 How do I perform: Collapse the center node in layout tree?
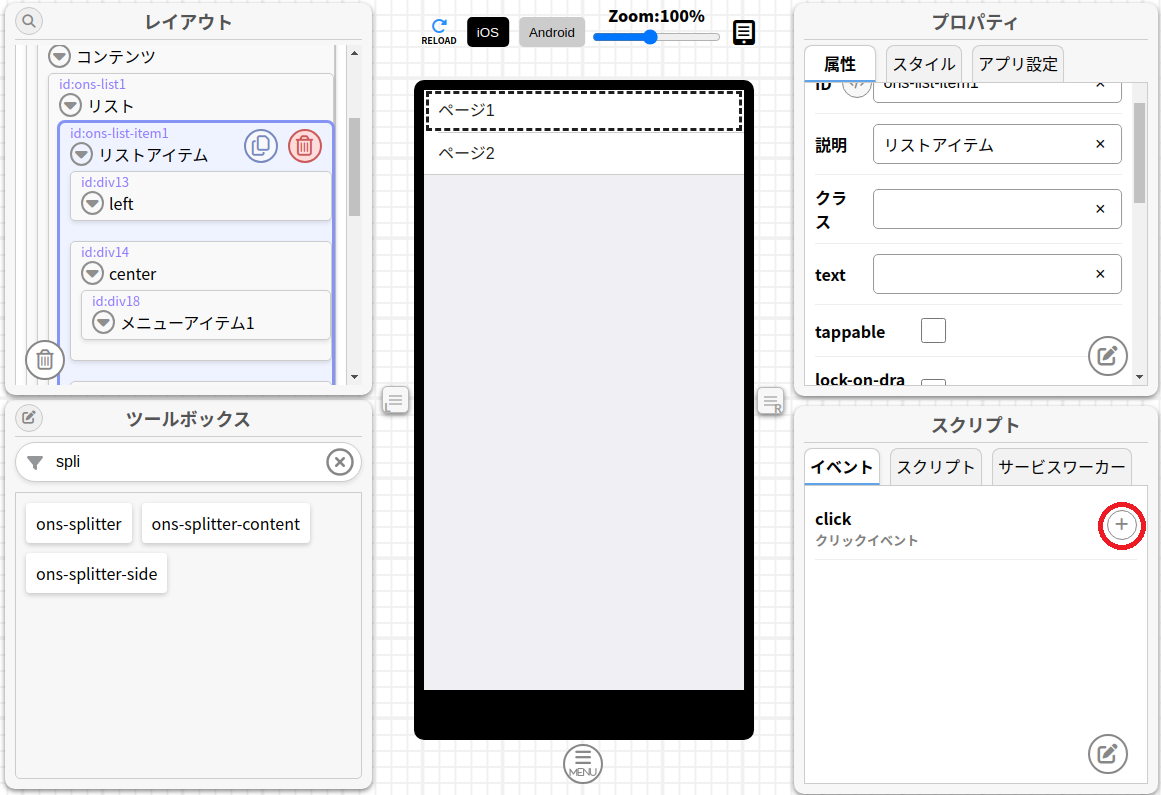point(93,273)
